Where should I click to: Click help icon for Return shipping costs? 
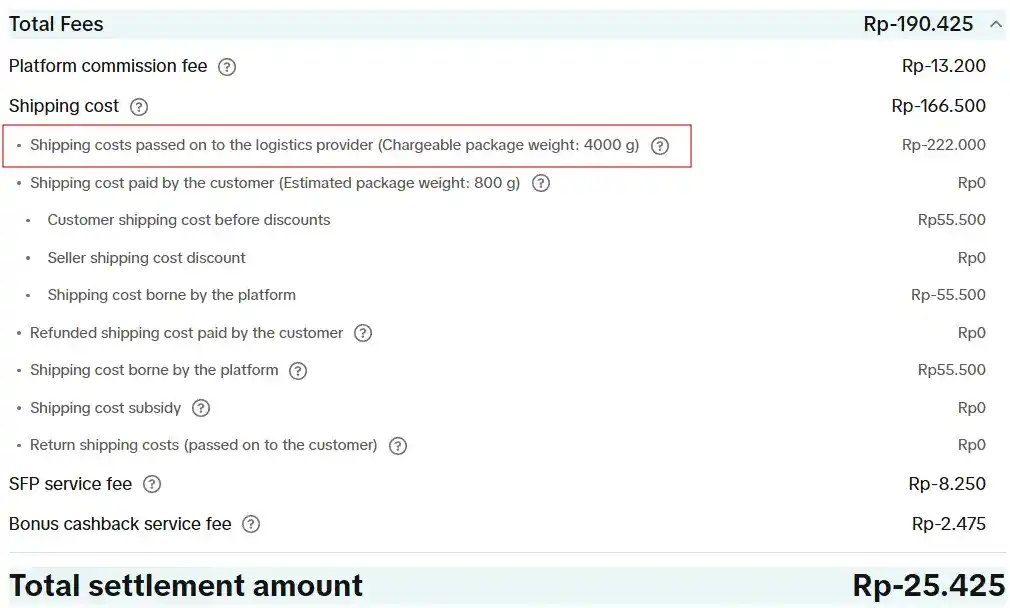398,446
